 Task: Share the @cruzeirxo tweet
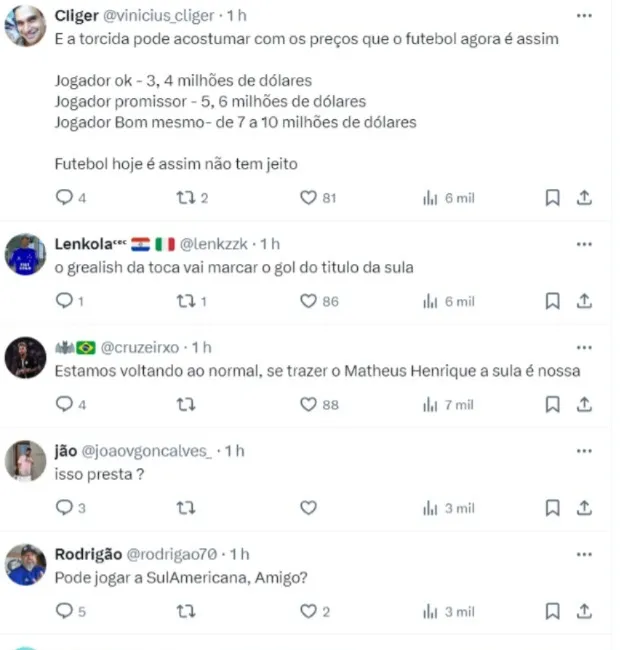pyautogui.click(x=584, y=404)
